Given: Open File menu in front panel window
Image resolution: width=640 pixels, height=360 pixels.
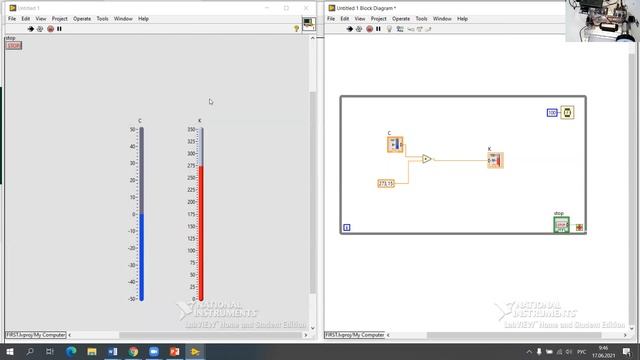Looking at the screenshot, I should 12,19.
